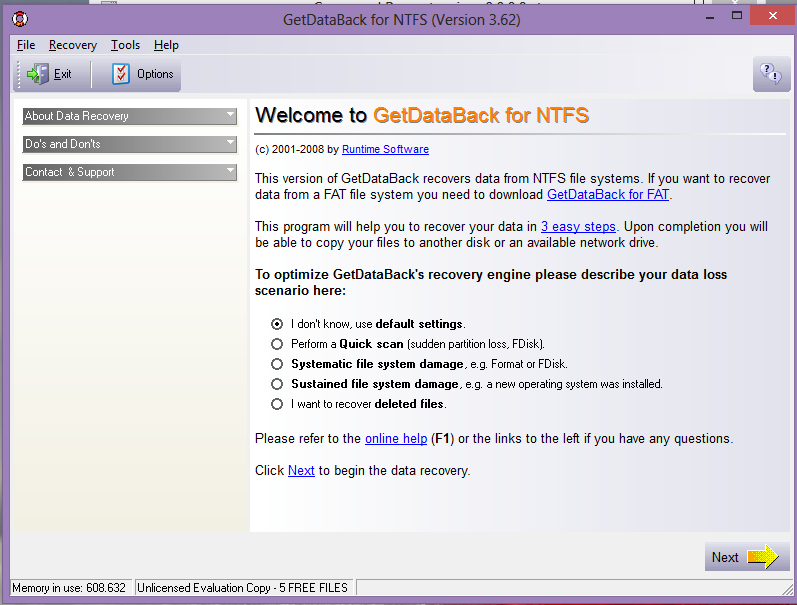Maximize the GetDataBack window

[x=737, y=16]
